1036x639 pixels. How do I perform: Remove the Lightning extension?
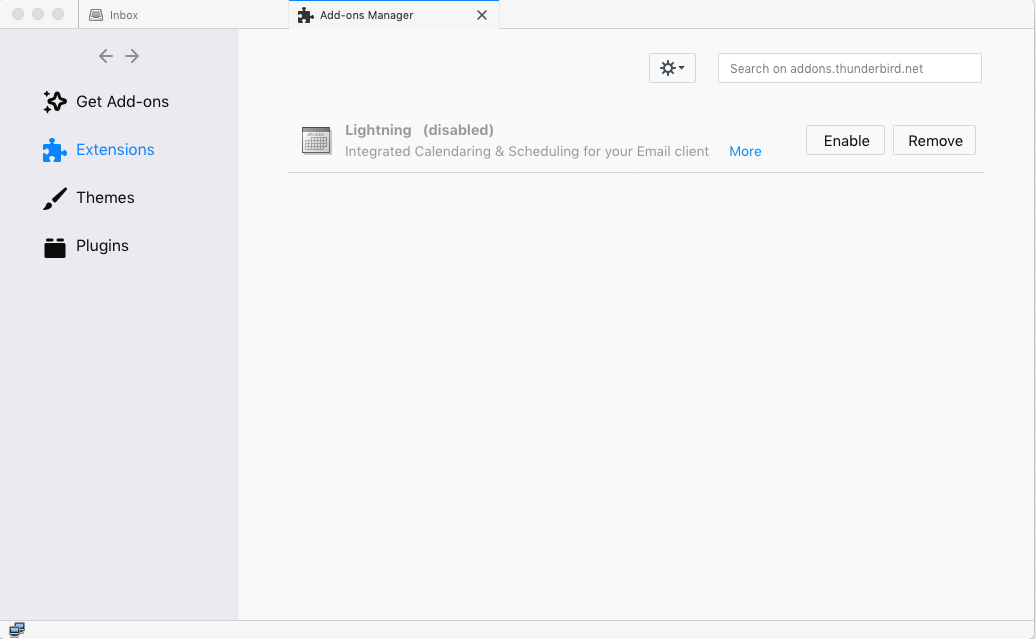[x=934, y=141]
